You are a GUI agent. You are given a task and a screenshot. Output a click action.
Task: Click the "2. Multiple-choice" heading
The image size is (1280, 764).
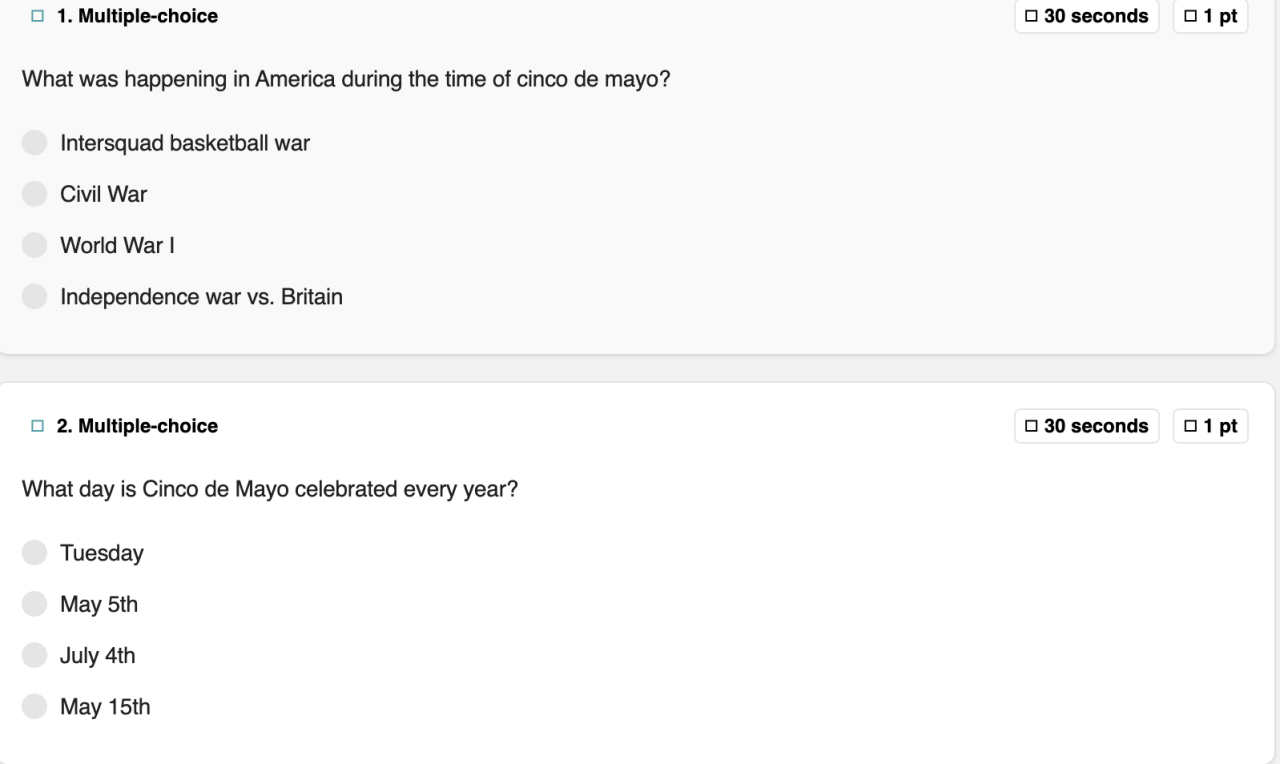[137, 426]
